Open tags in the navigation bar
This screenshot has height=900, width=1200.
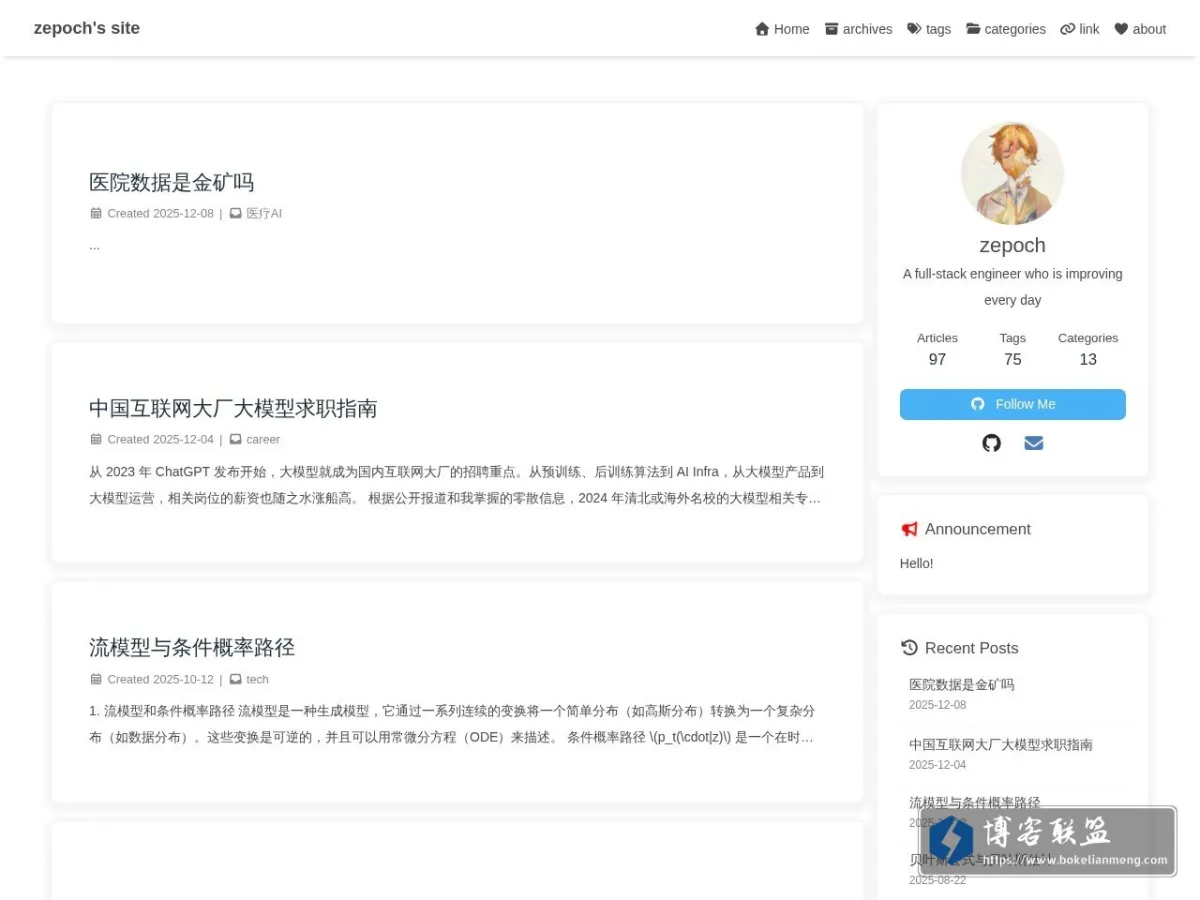929,29
